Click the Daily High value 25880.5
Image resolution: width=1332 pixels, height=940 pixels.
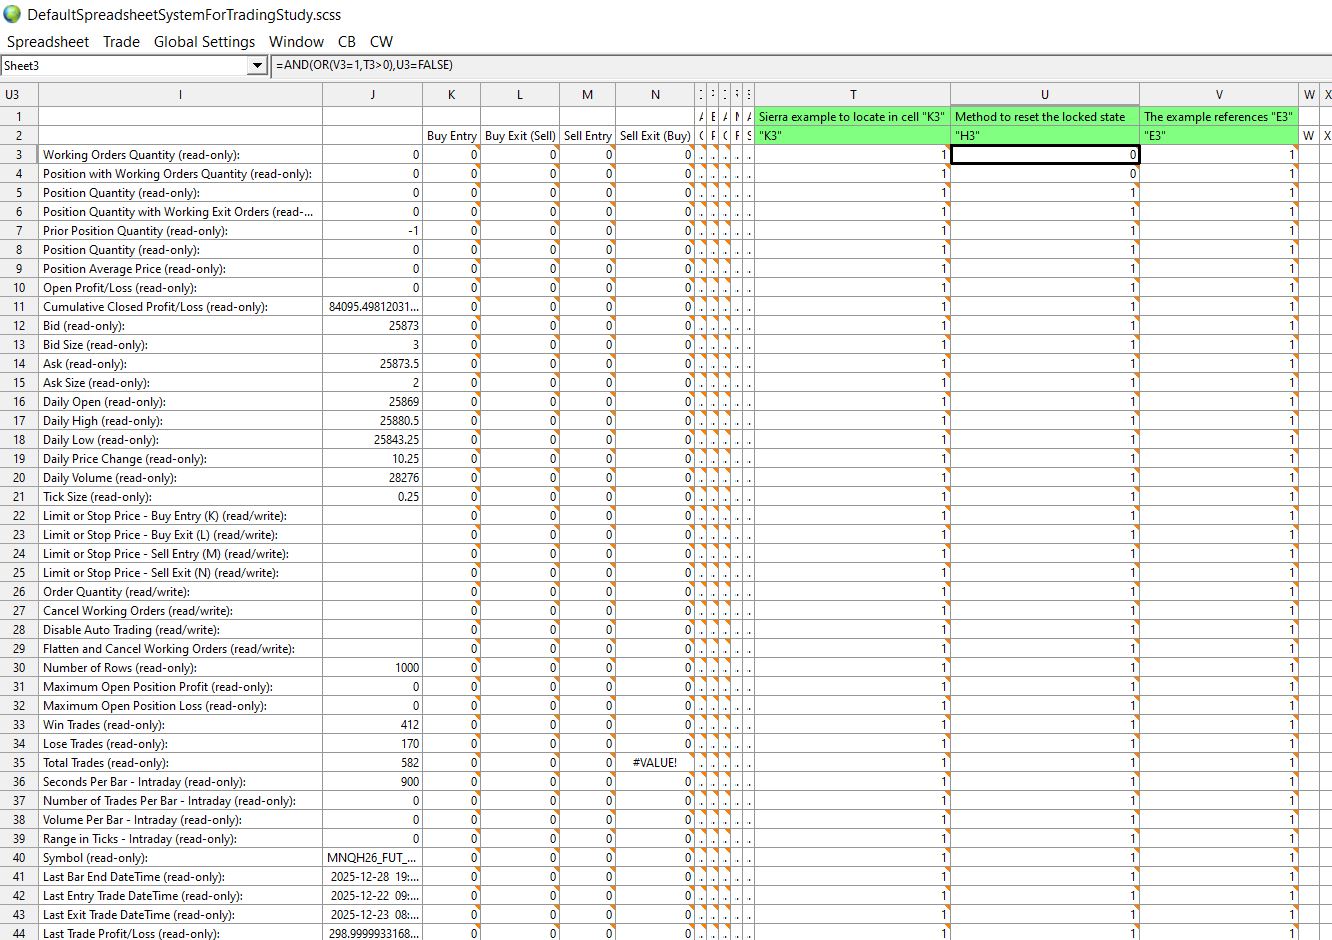click(x=373, y=421)
